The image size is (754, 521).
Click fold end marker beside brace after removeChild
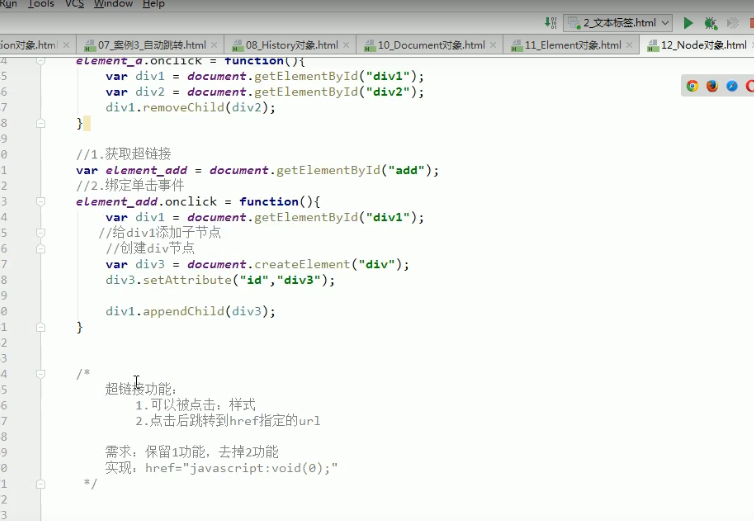point(40,124)
